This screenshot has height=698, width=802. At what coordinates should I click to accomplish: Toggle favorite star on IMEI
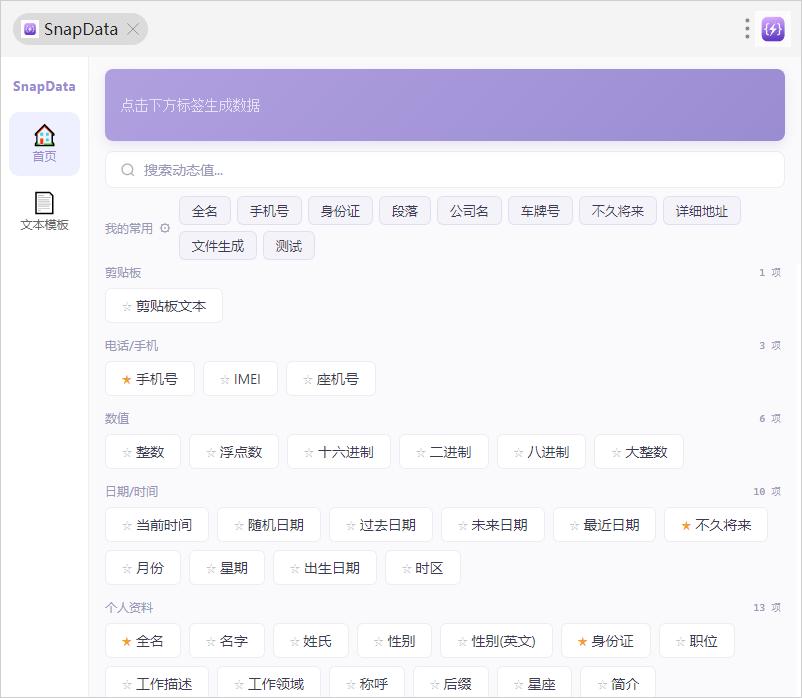(x=225, y=379)
